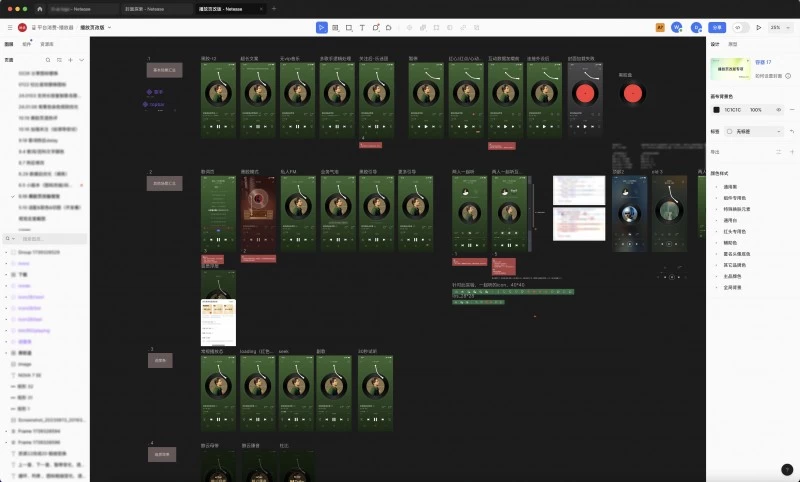
Task: Toggle the code/dev mode switch
Action: 740,27
